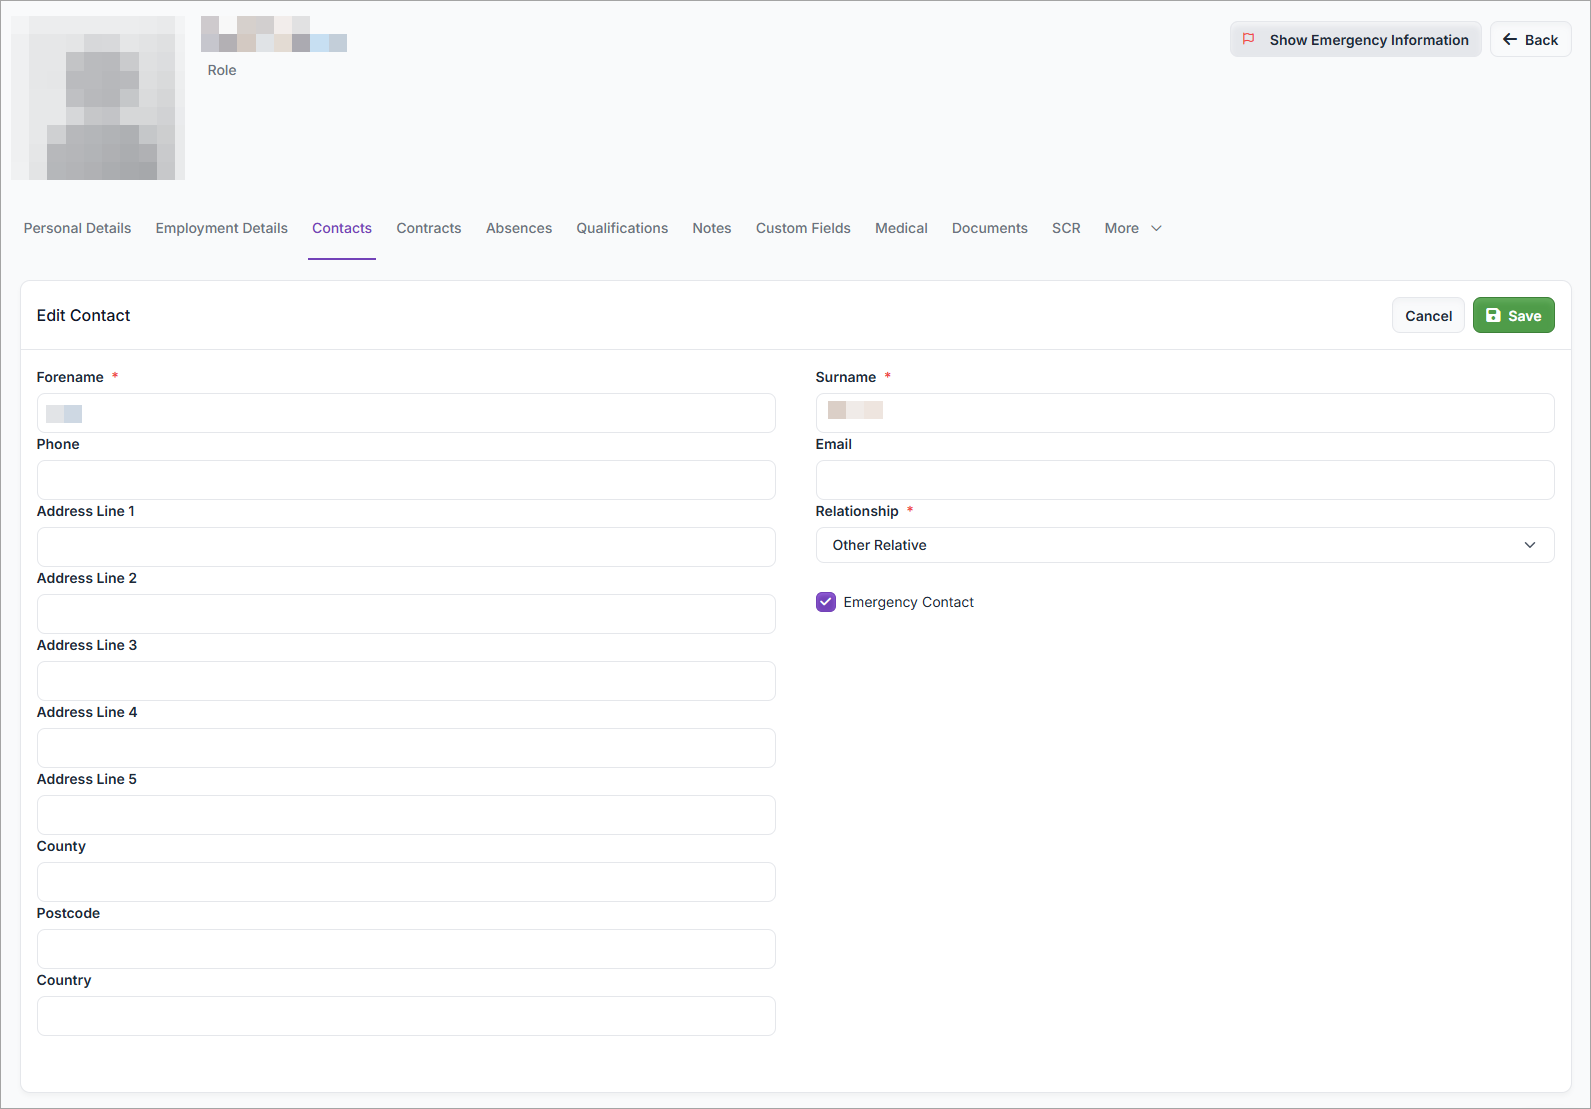Switch to the Personal Details tab
The image size is (1591, 1109).
(77, 228)
